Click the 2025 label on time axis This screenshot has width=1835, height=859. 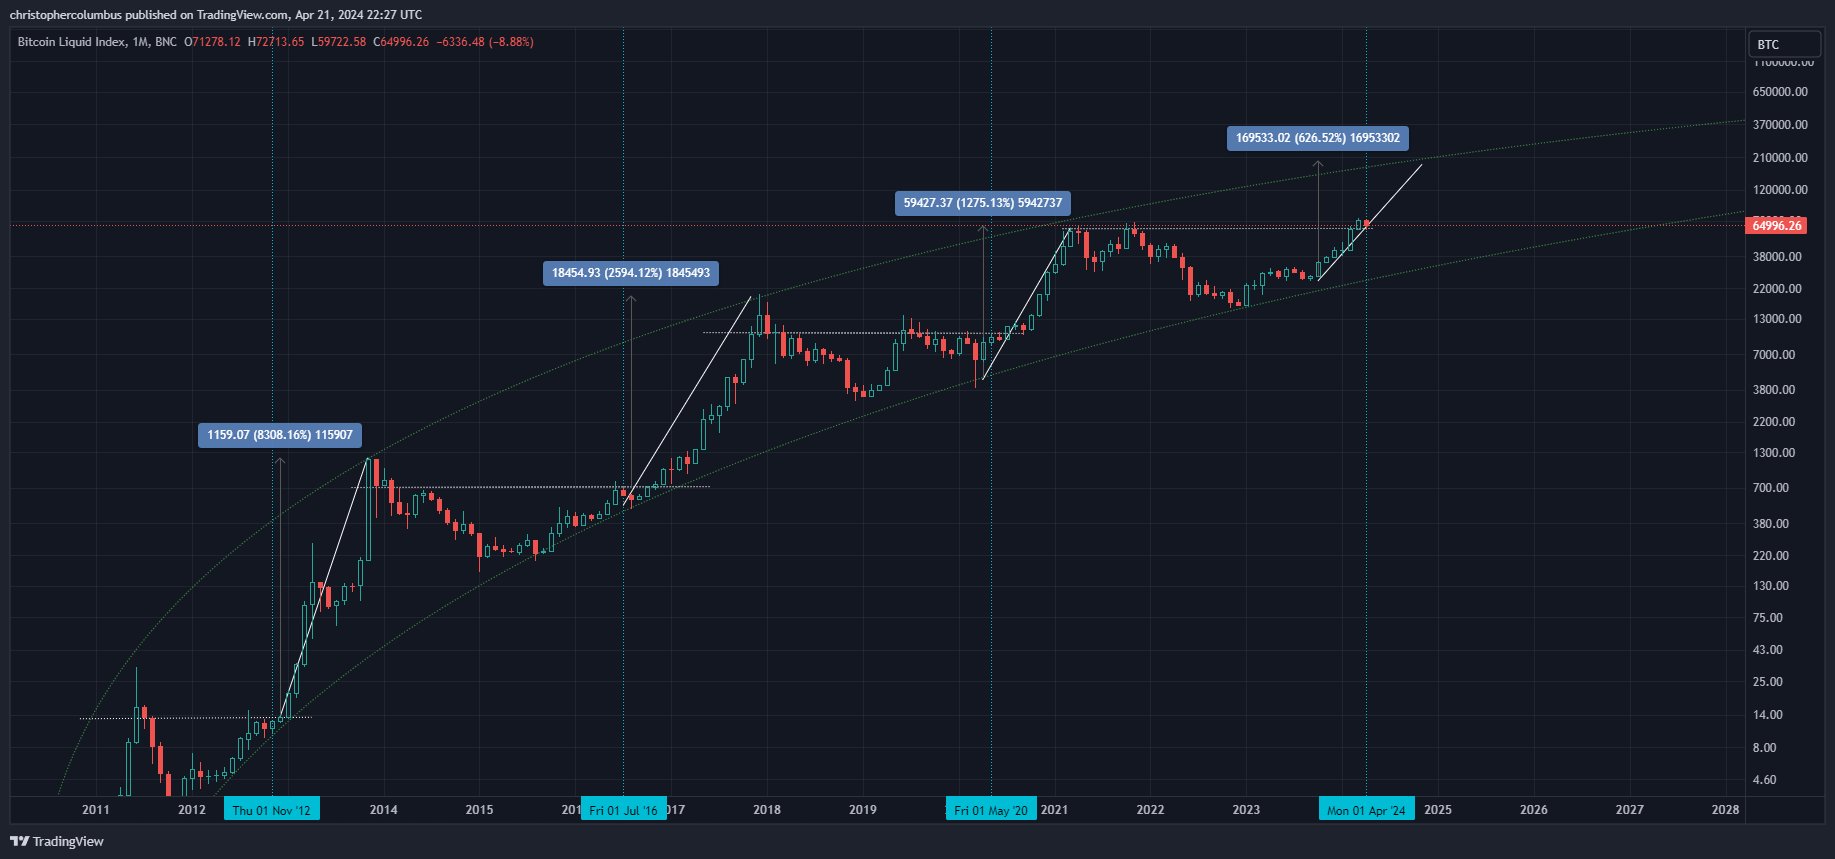pos(1437,810)
